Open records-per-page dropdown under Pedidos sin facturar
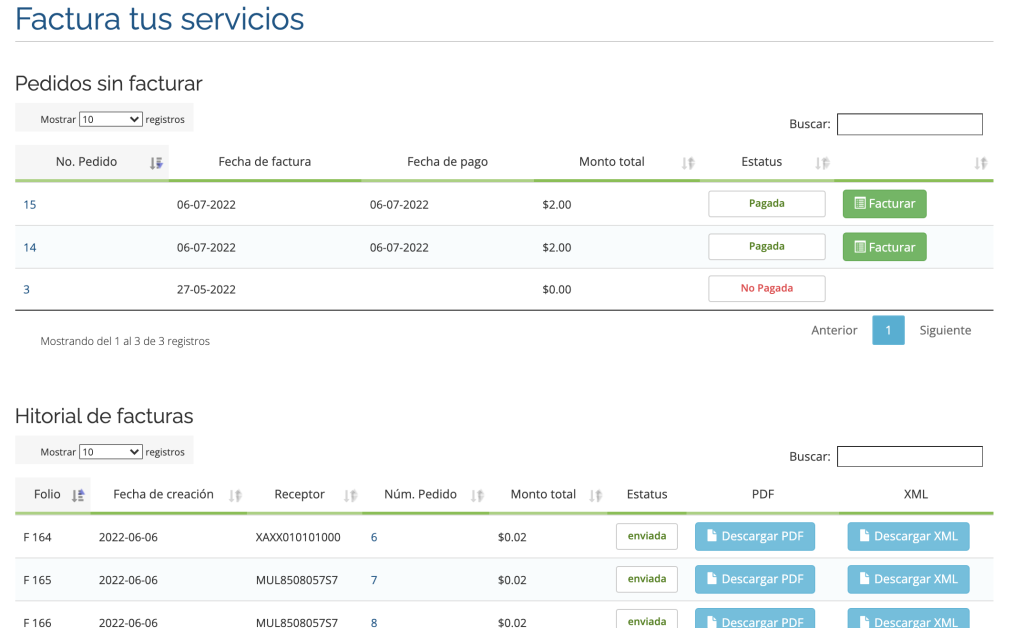The height and width of the screenshot is (628, 1024). click(110, 119)
